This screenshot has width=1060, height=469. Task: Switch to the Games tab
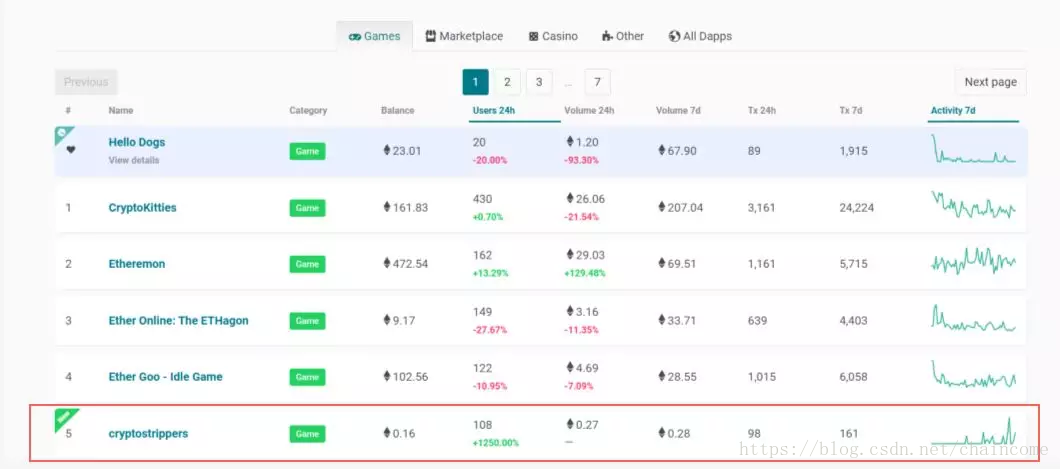(x=375, y=36)
